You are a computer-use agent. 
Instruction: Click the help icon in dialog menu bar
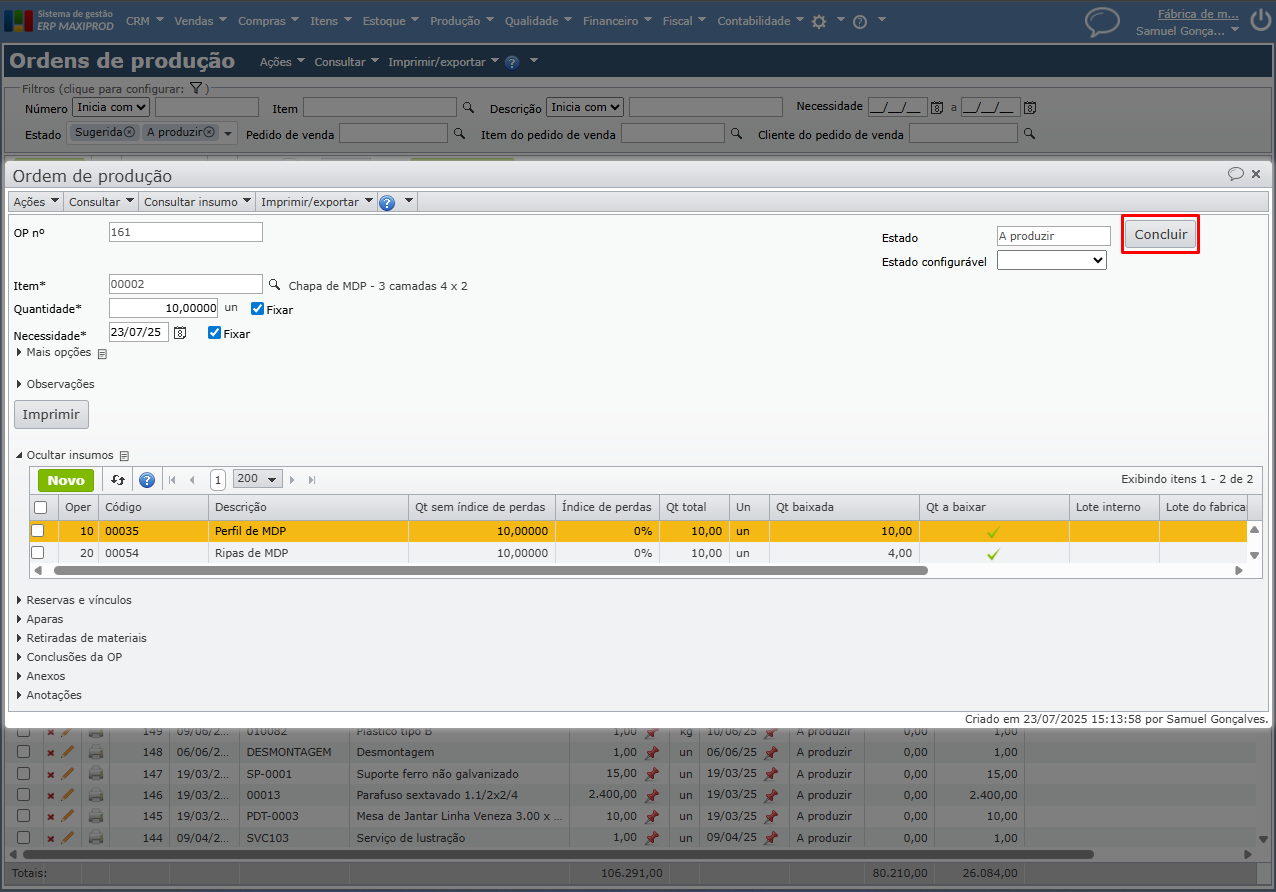387,202
